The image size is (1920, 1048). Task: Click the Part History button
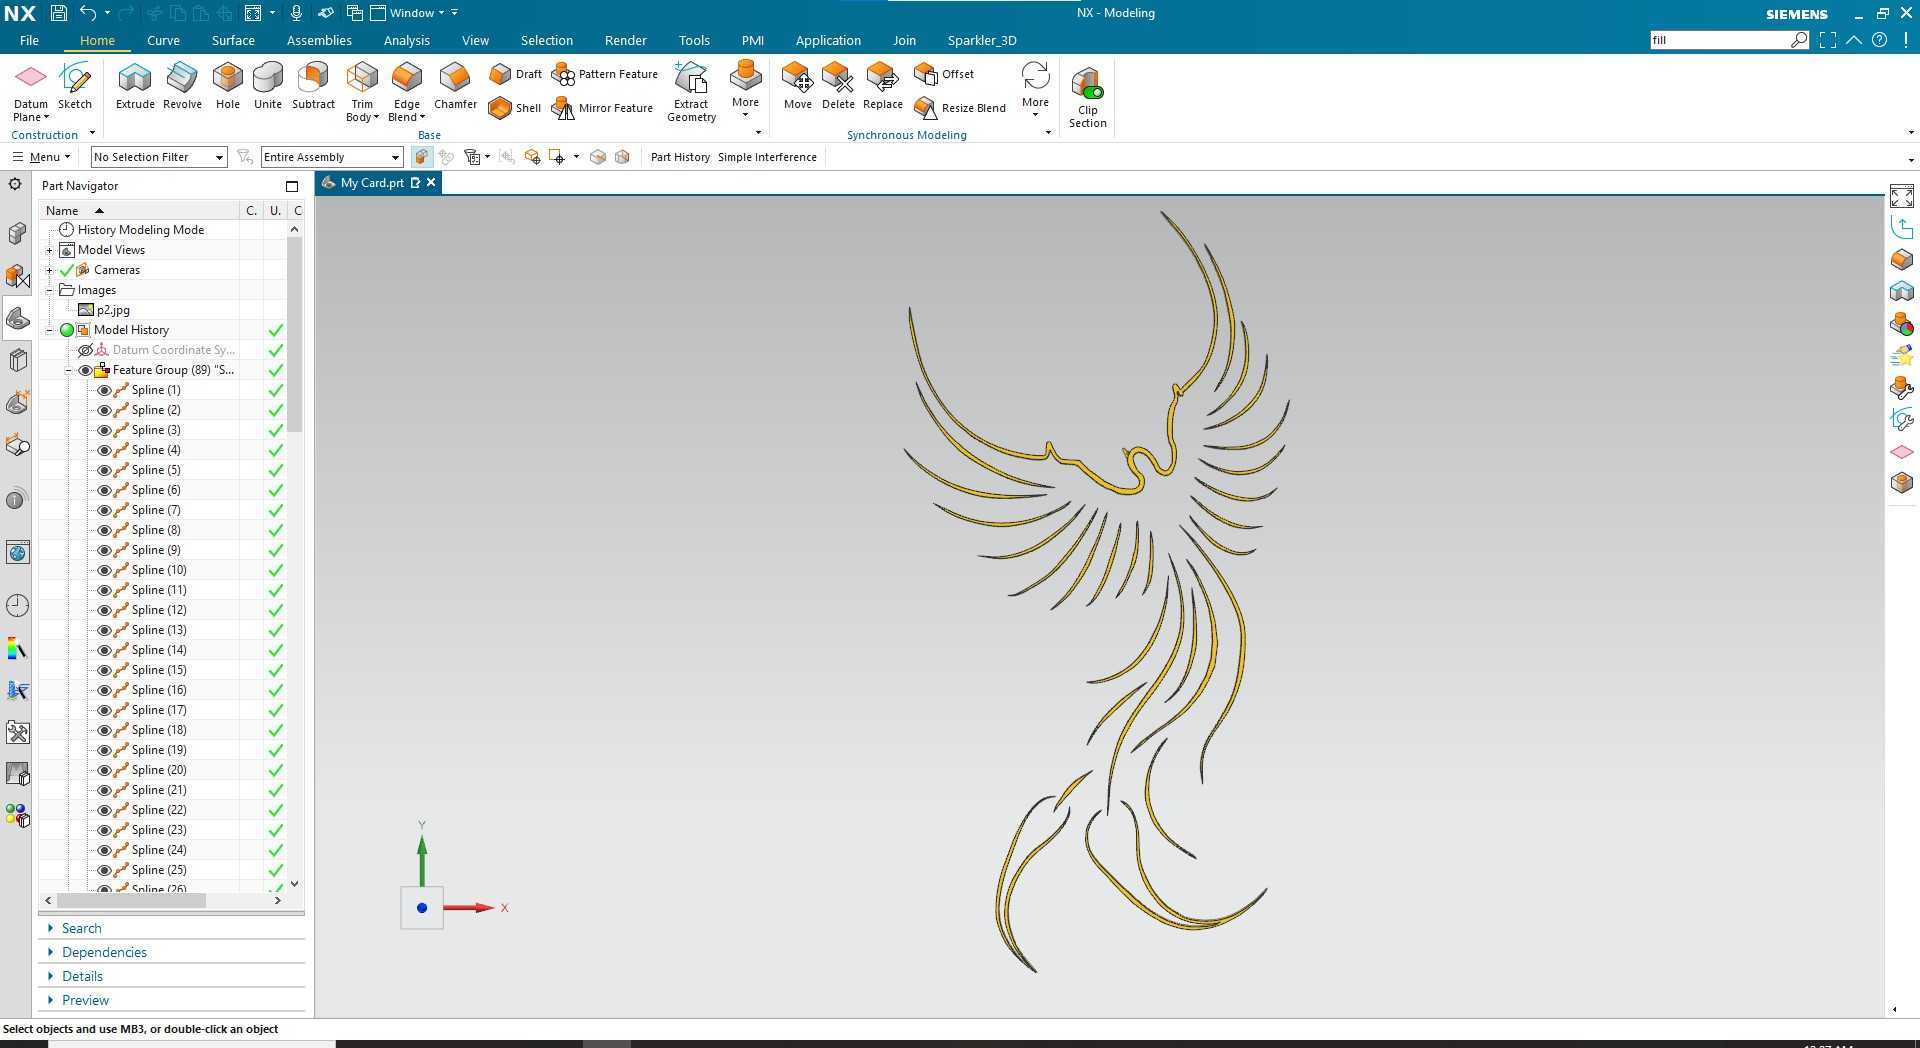pos(680,157)
